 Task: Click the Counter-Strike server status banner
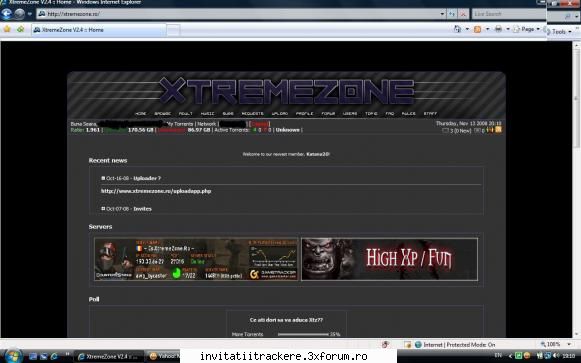[x=196, y=259]
